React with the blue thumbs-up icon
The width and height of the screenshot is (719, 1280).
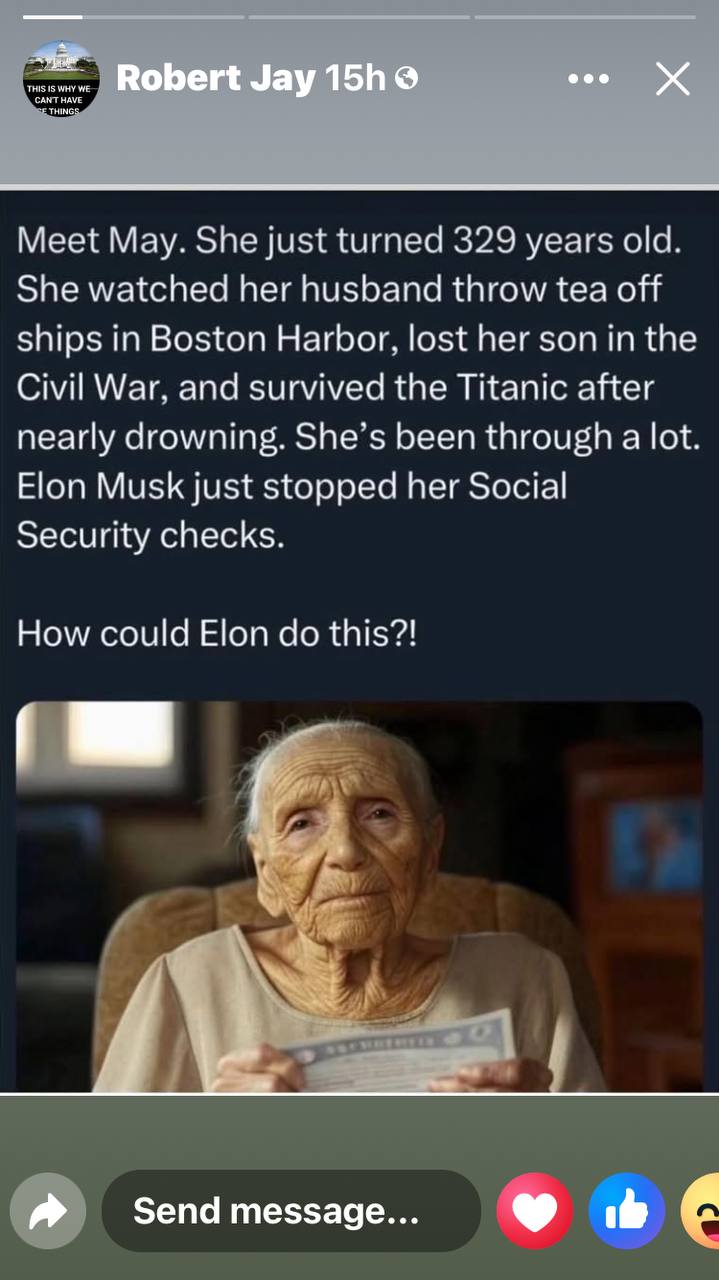[x=627, y=1211]
